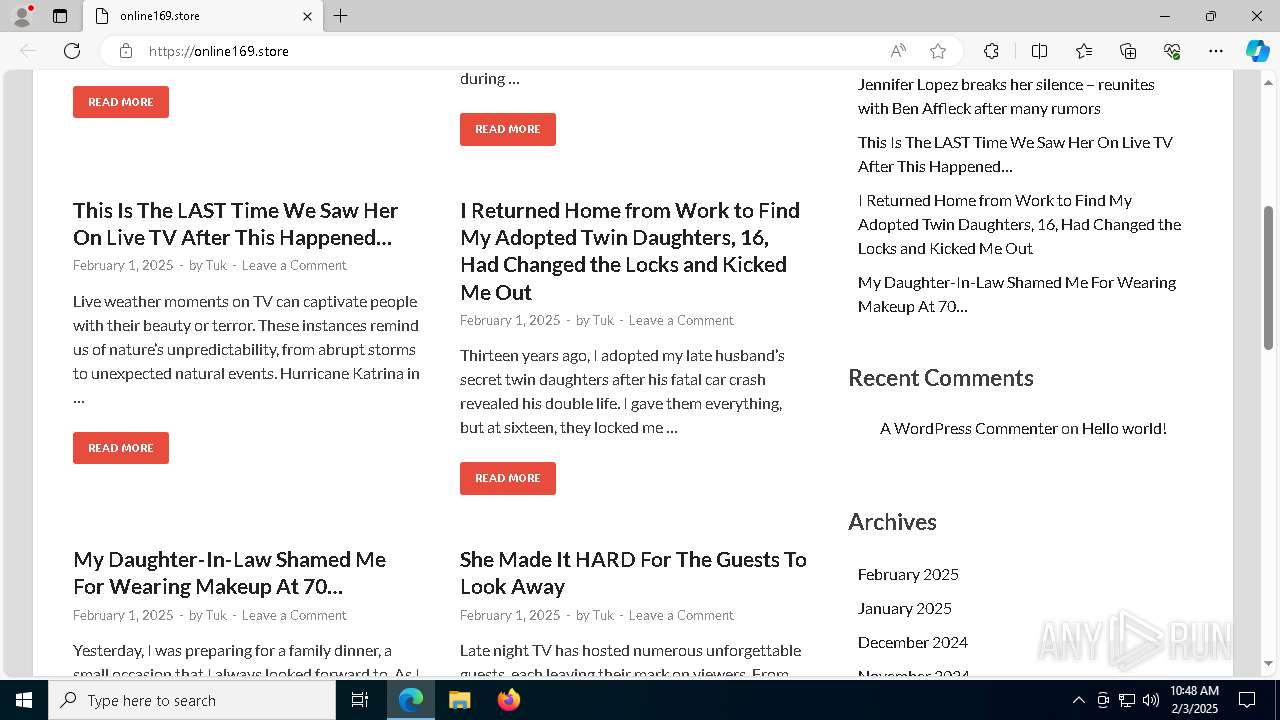This screenshot has width=1280, height=720.
Task: Open network status tray icon
Action: click(1126, 700)
